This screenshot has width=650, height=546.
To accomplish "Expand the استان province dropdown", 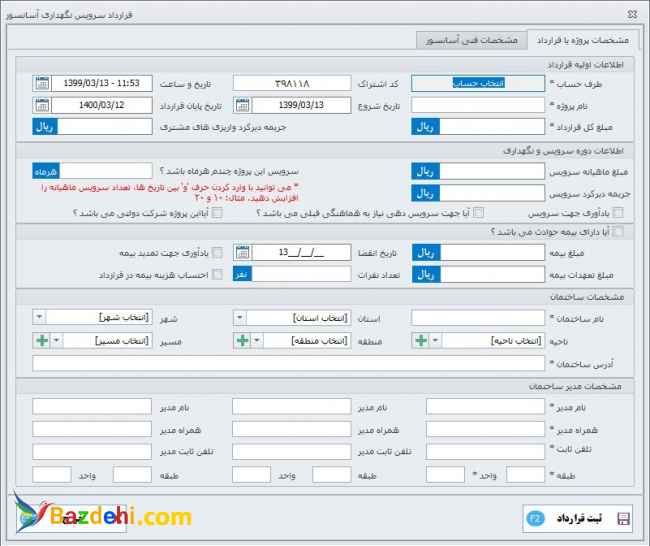I will [241, 317].
